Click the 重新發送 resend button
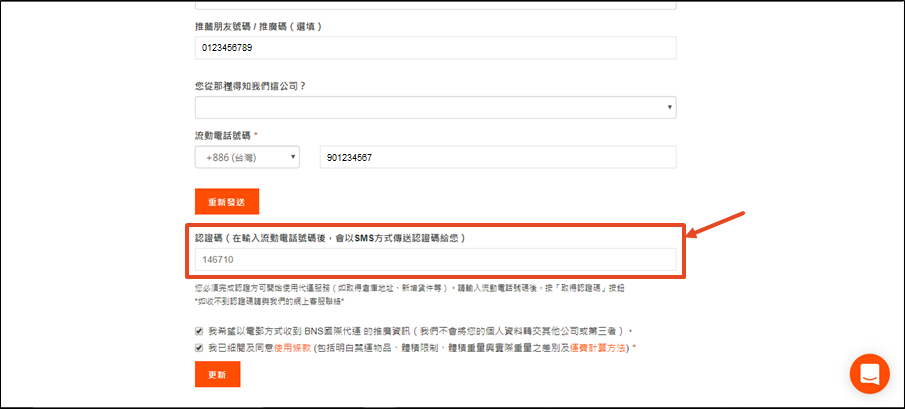 point(226,201)
